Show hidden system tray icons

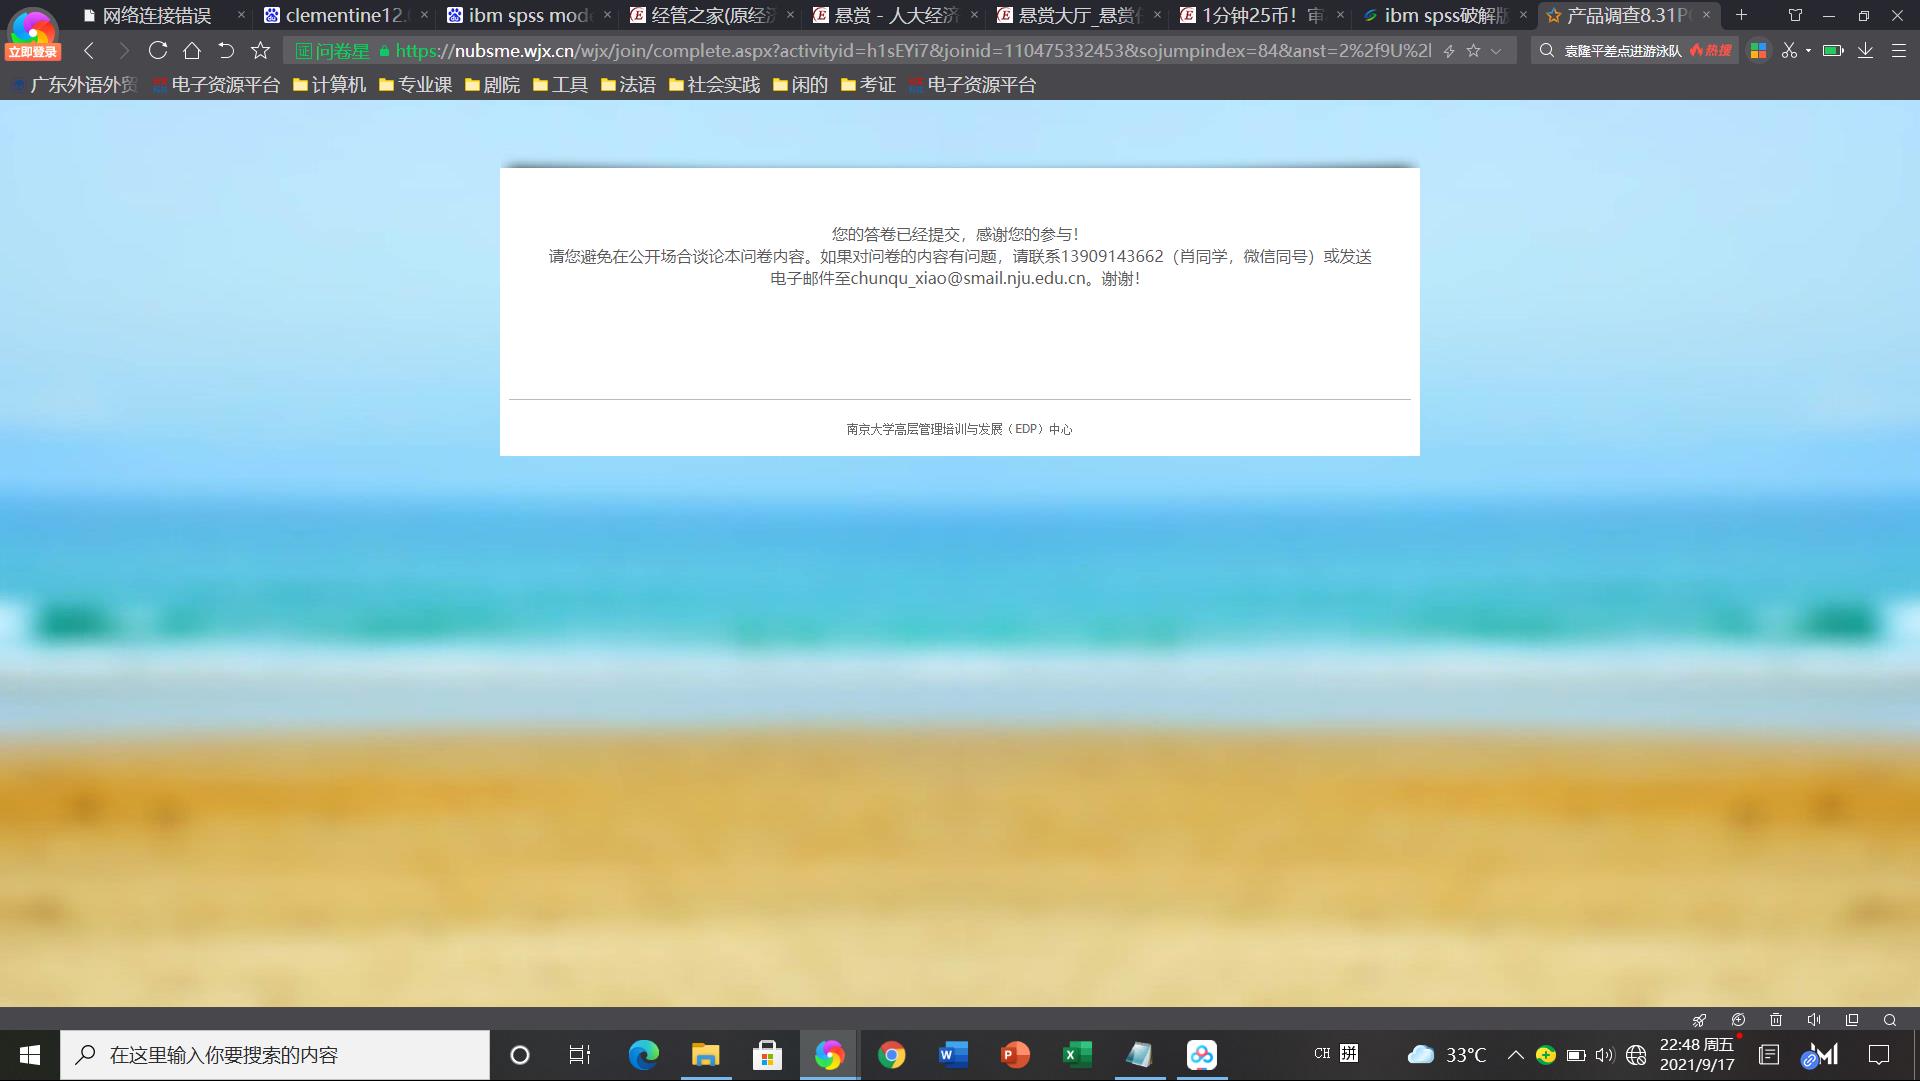pos(1515,1055)
